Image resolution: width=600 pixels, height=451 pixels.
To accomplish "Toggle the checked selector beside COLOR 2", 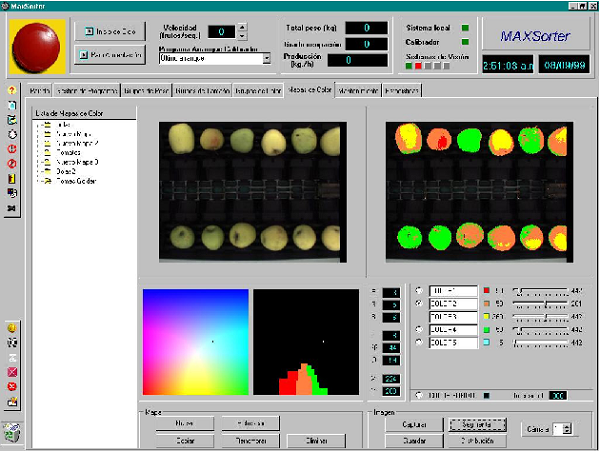I will (x=418, y=302).
